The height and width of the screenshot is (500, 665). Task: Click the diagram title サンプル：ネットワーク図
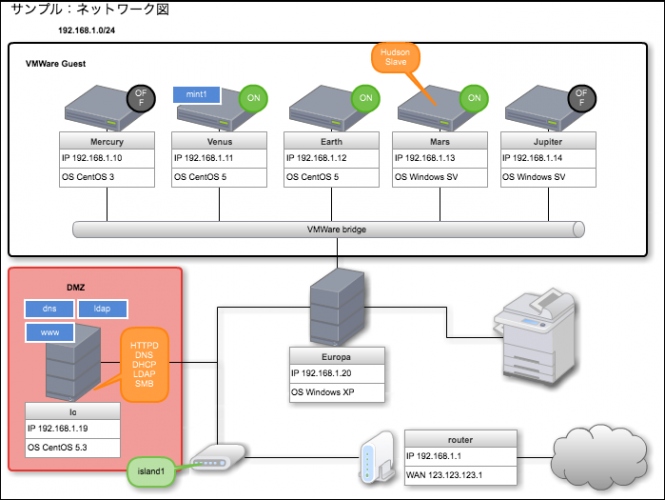click(90, 9)
